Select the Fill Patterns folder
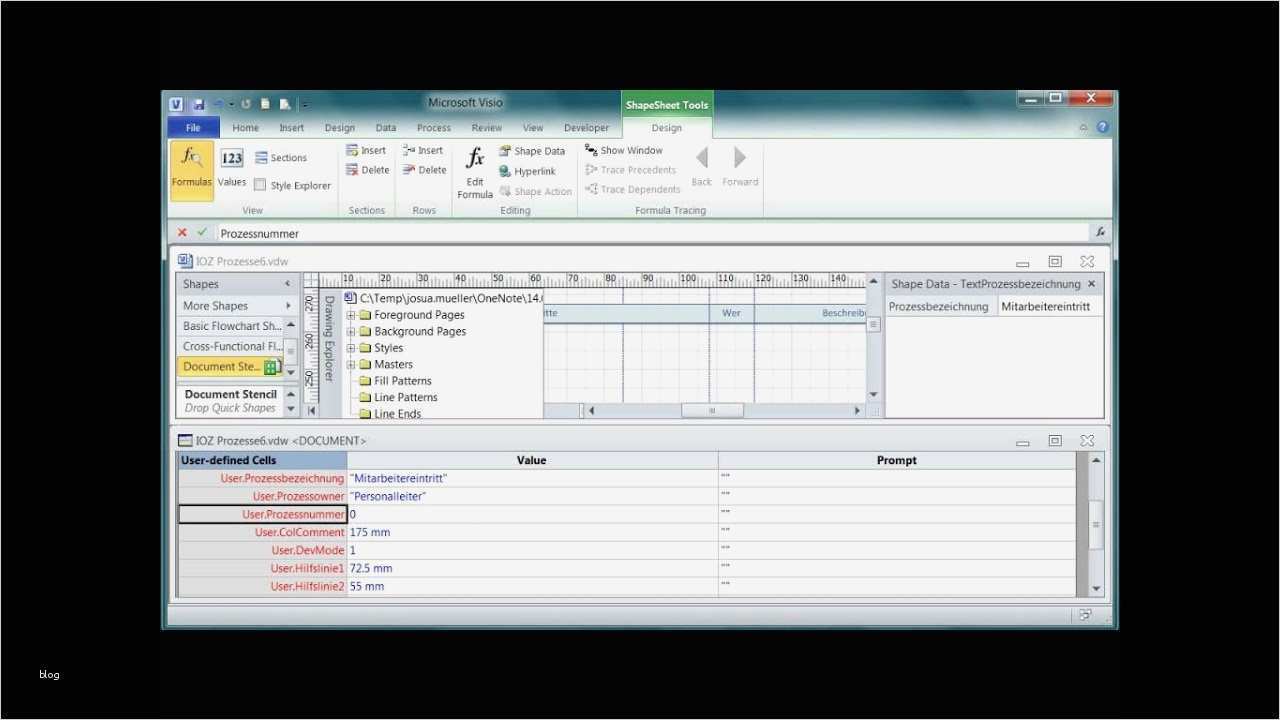1280x720 pixels. point(395,381)
